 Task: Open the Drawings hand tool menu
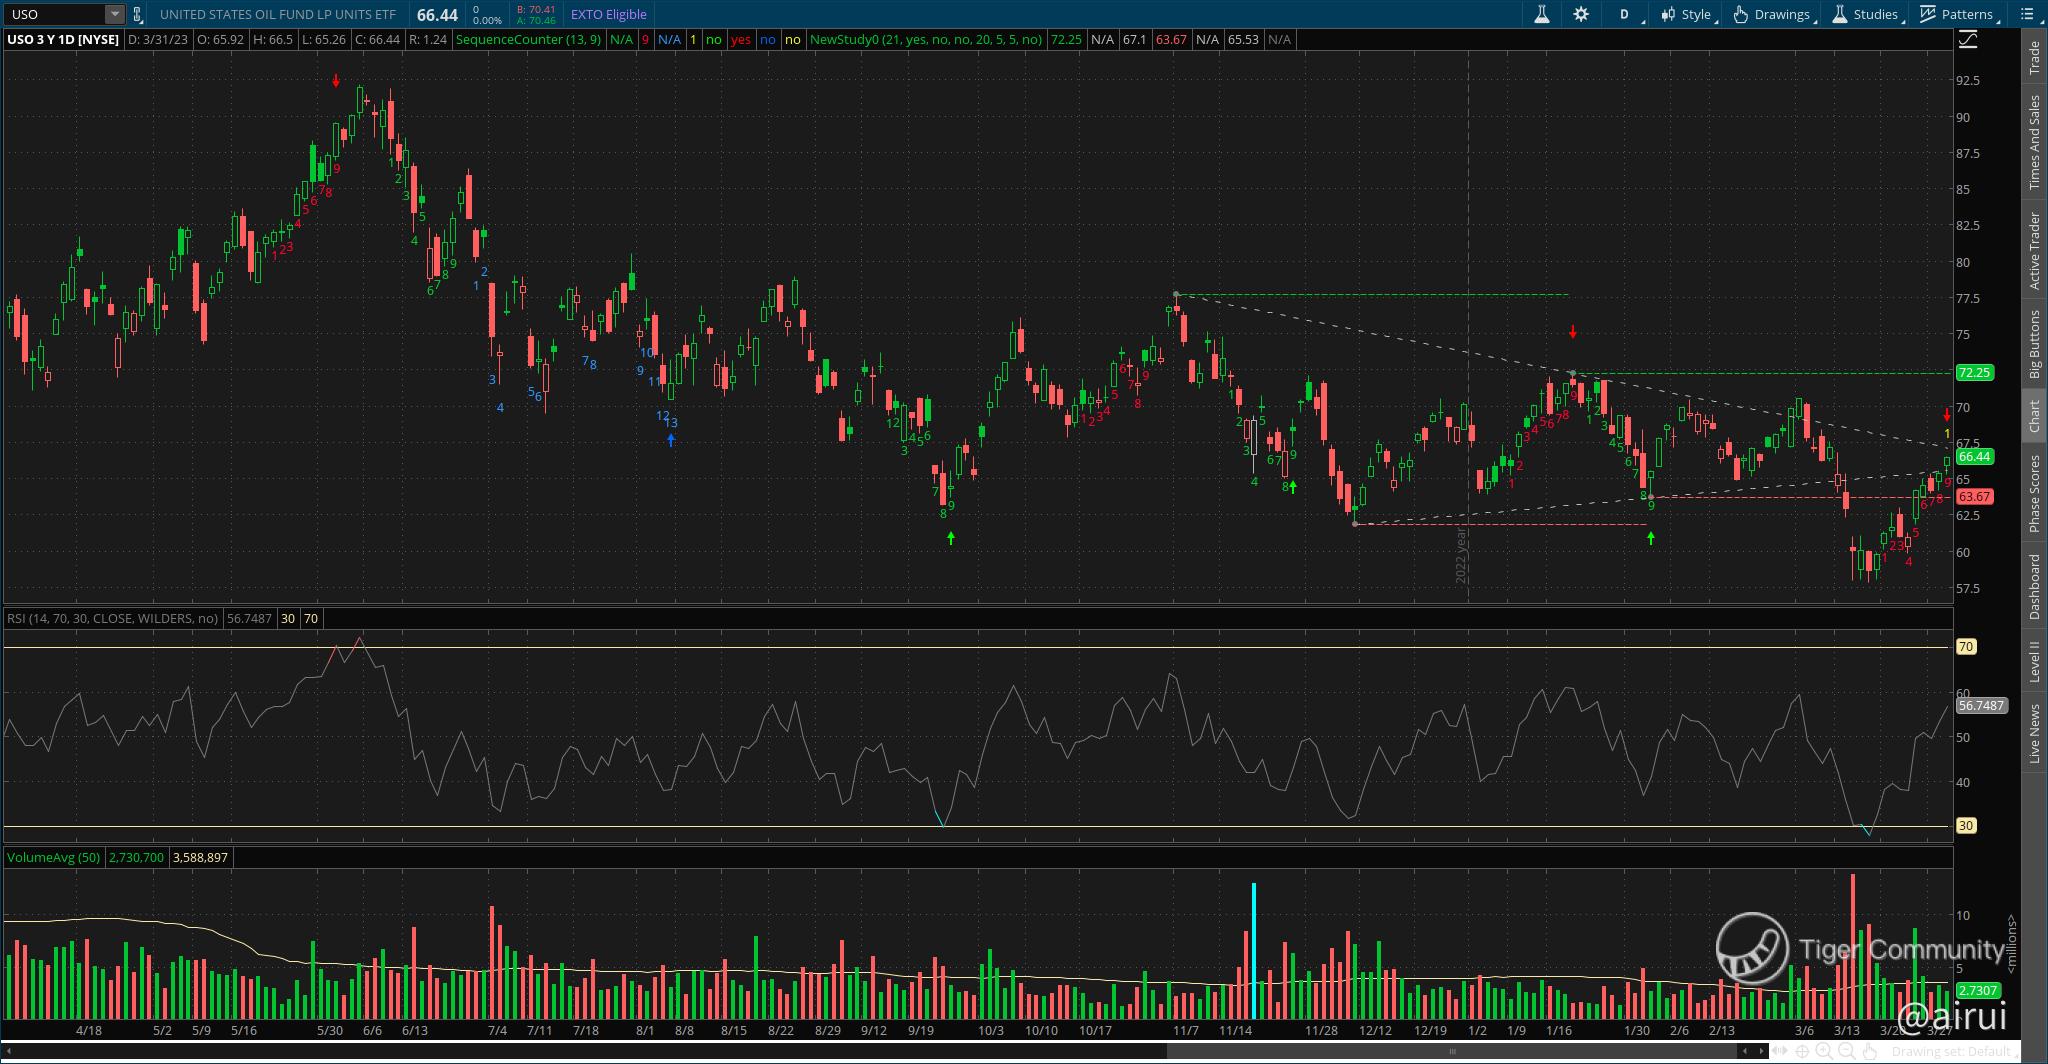[1773, 14]
